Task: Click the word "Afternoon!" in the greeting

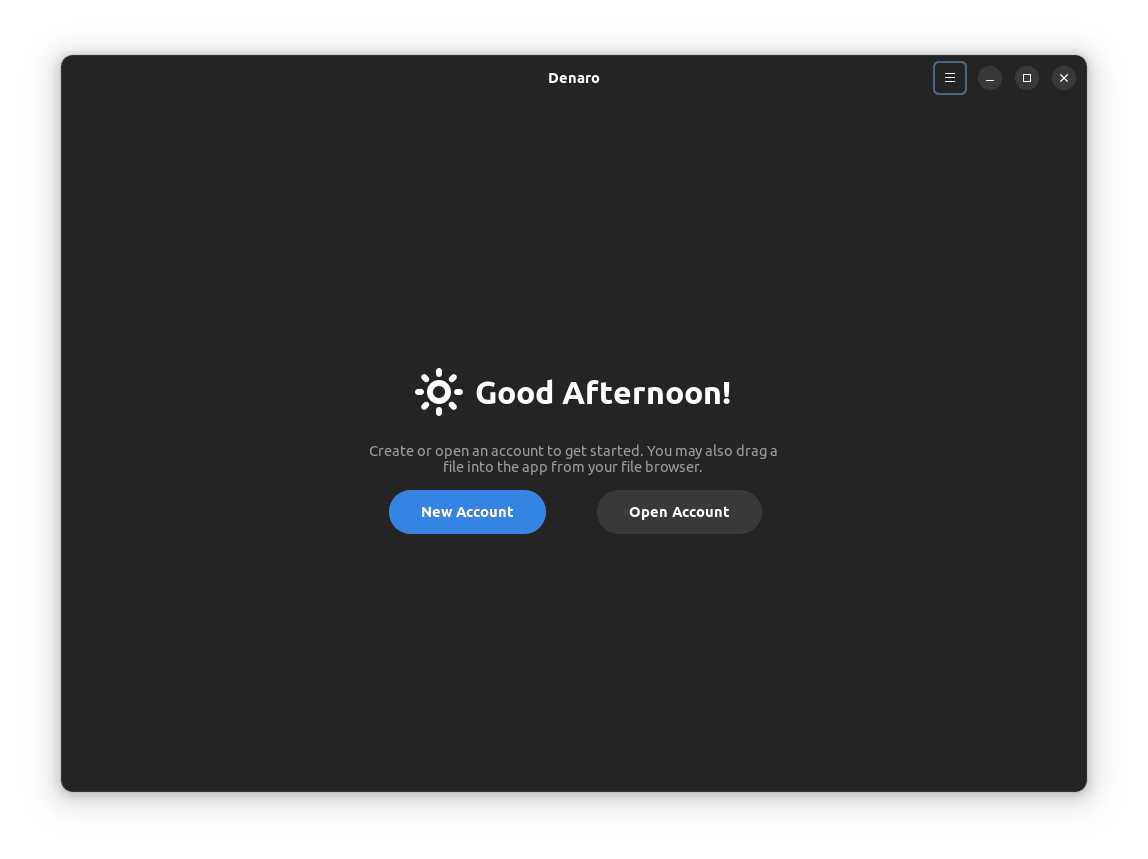Action: [x=646, y=393]
